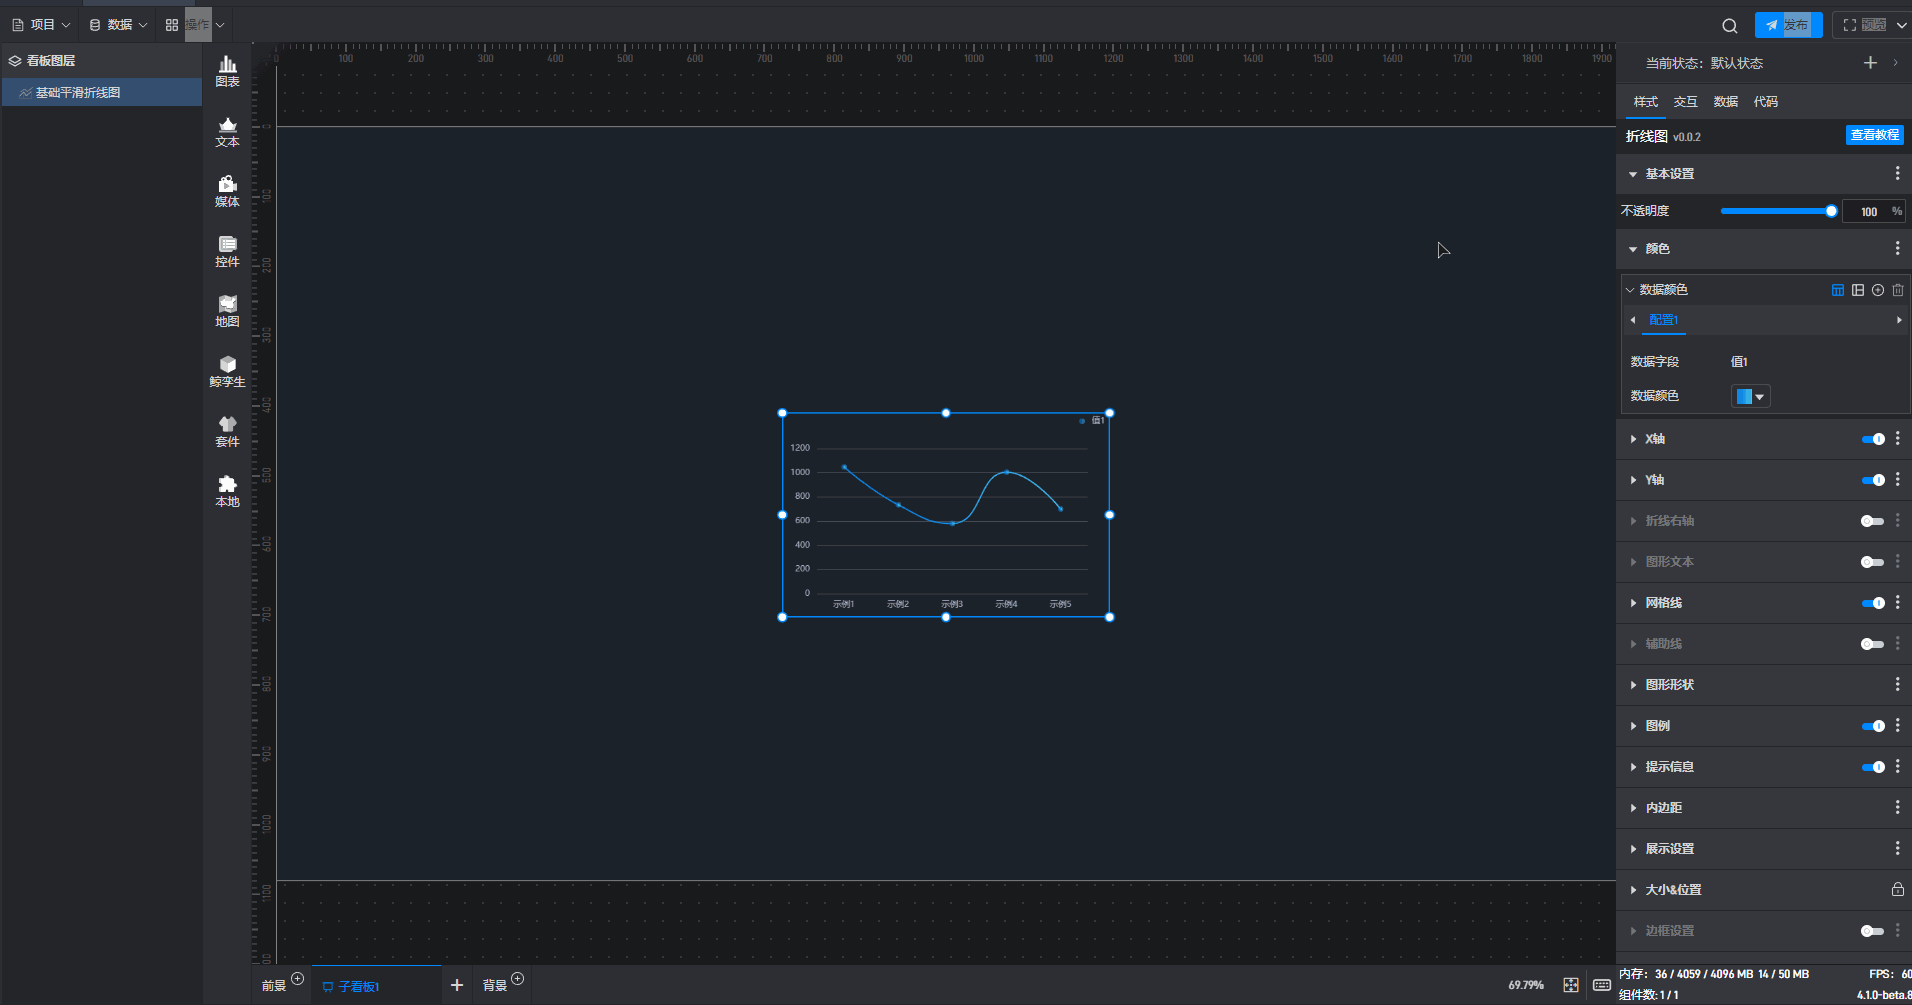Screen dimensions: 1912x1005
Task: Open the 鲸孪生 components panel
Action: (227, 371)
